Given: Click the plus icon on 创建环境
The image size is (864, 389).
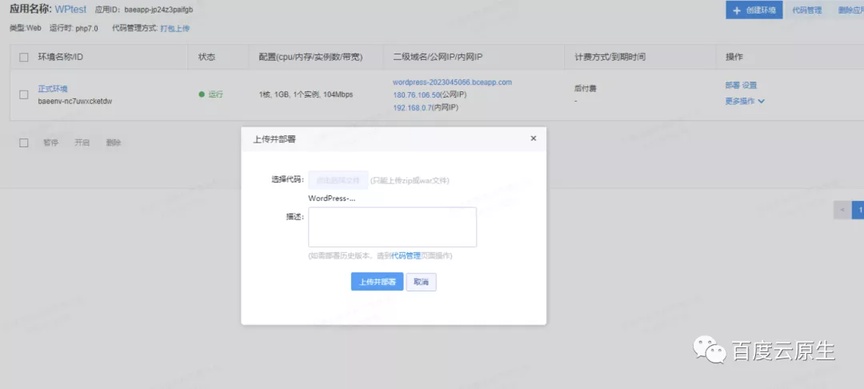Looking at the screenshot, I should coord(737,10).
